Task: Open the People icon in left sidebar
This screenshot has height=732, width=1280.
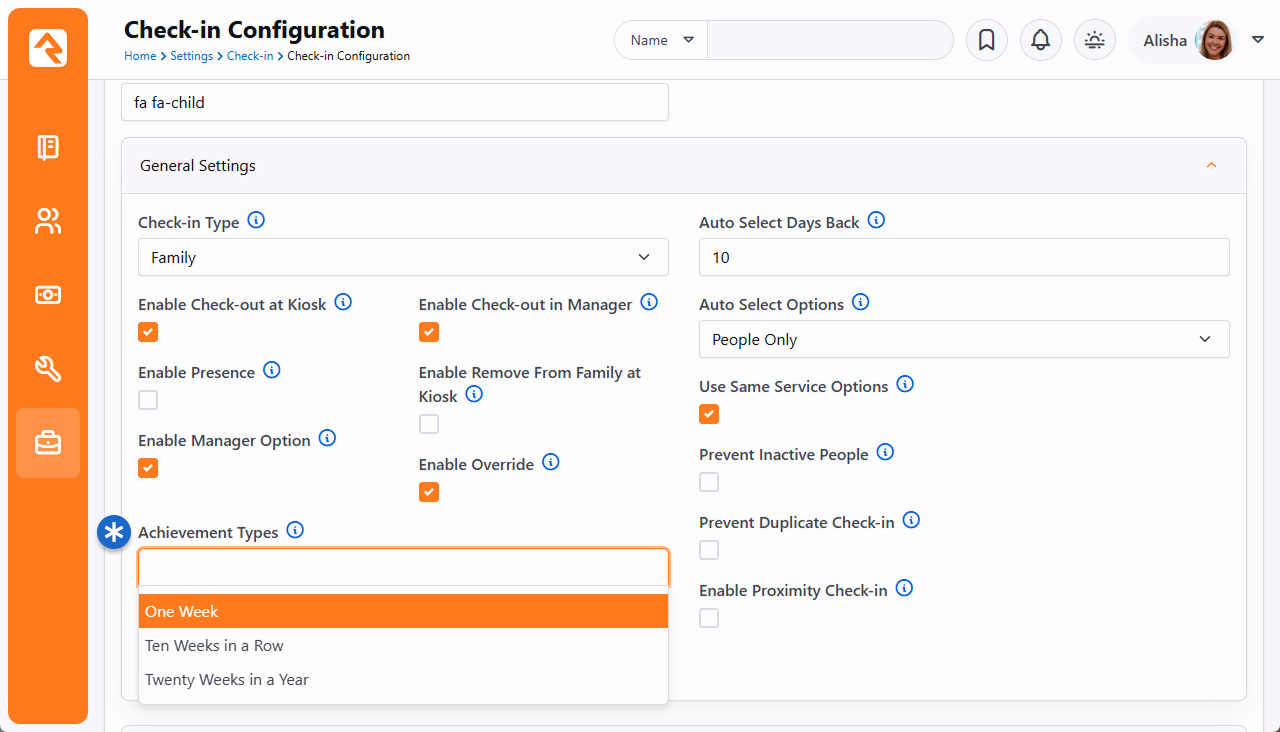Action: pyautogui.click(x=48, y=221)
